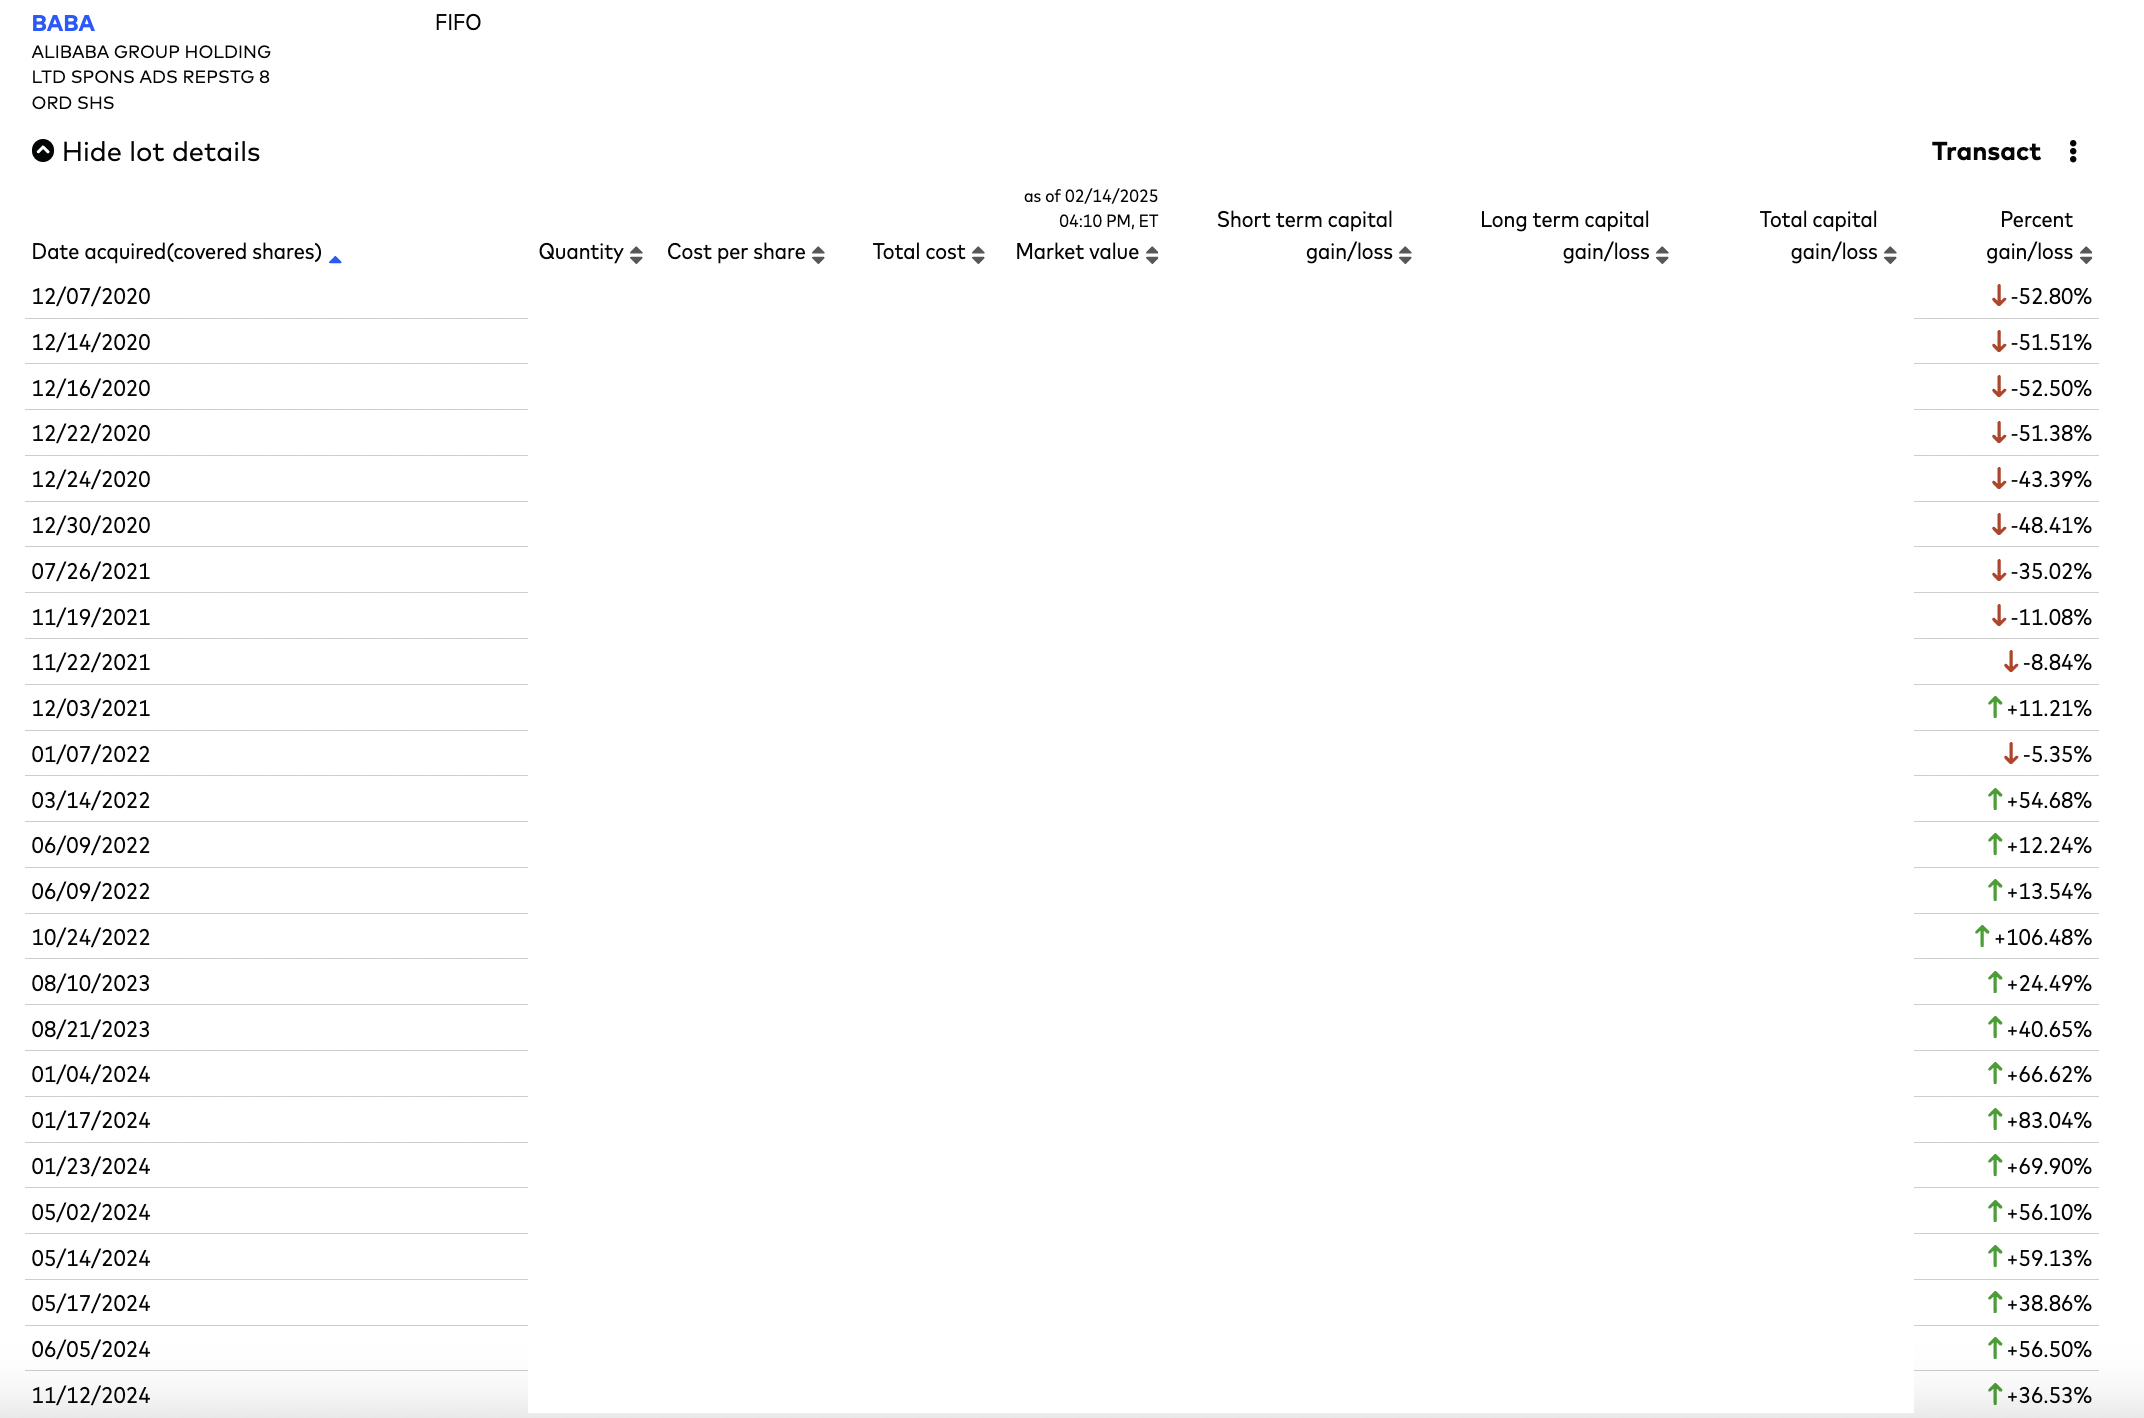
Task: Select the lot dated 05/02/2024
Action: [91, 1213]
